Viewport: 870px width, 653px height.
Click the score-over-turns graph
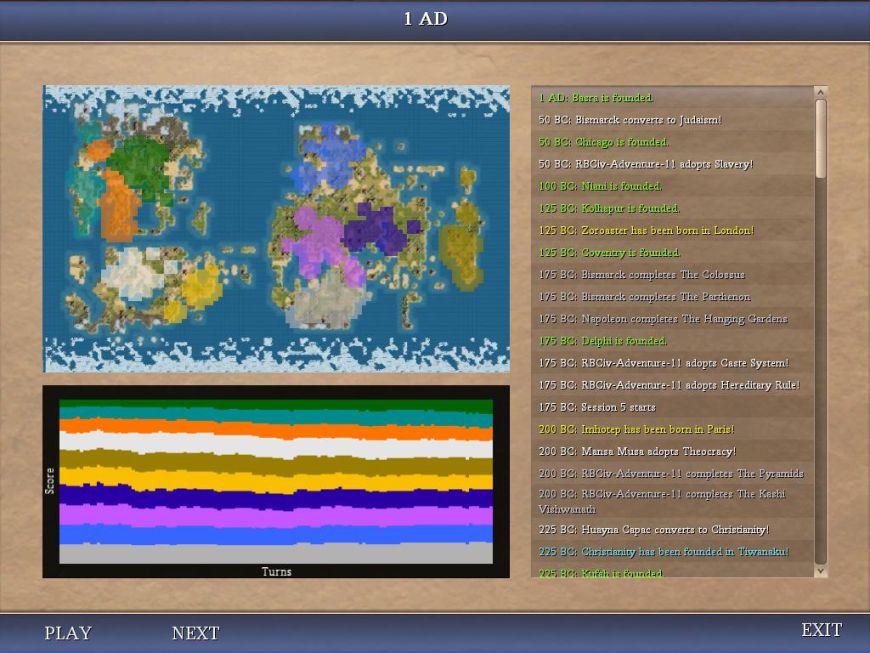click(276, 482)
